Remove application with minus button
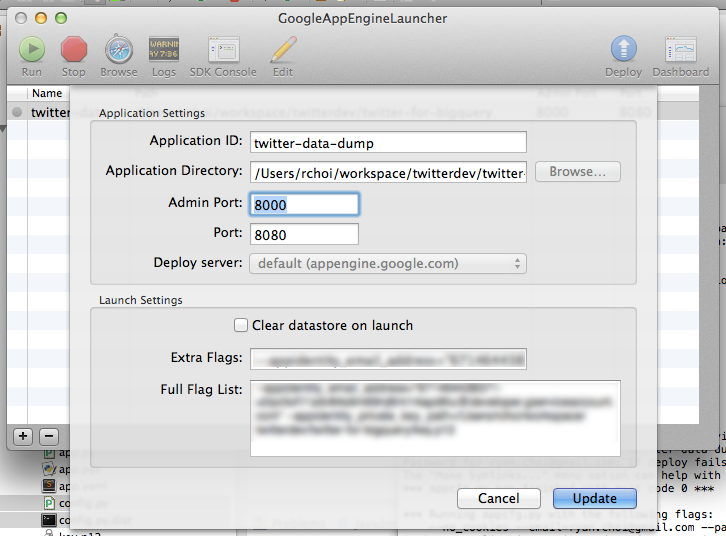The height and width of the screenshot is (536, 726). (x=49, y=436)
